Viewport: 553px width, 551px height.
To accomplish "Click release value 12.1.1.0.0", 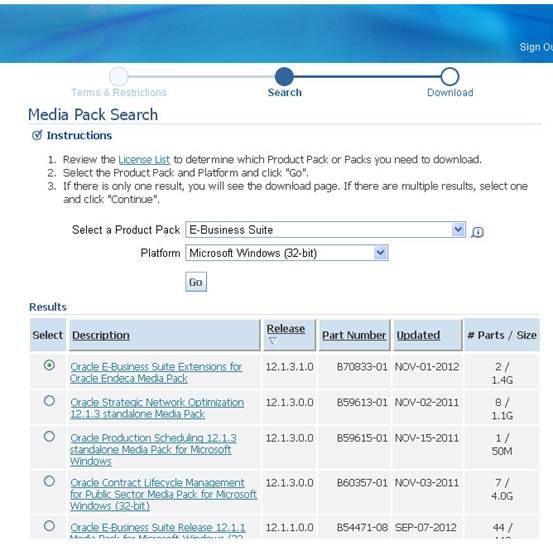I will pyautogui.click(x=290, y=527).
